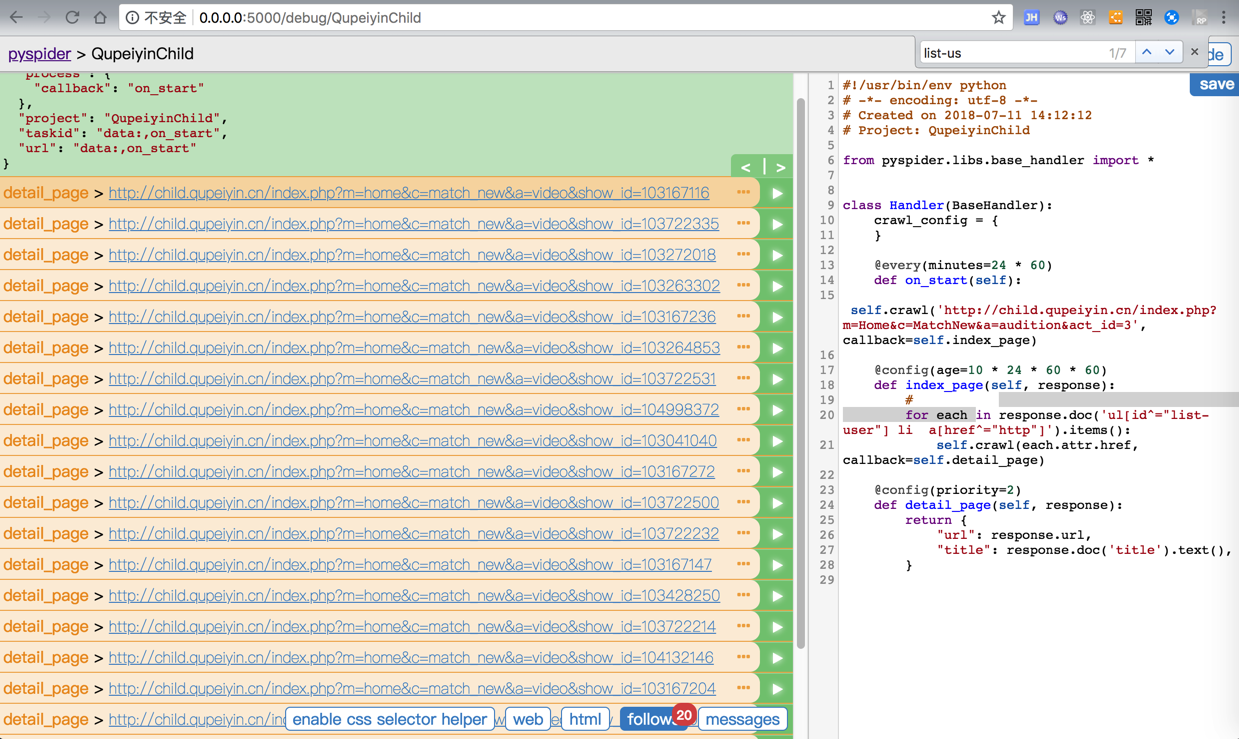Run the task for show_id=103041040
The height and width of the screenshot is (739, 1239).
point(777,441)
